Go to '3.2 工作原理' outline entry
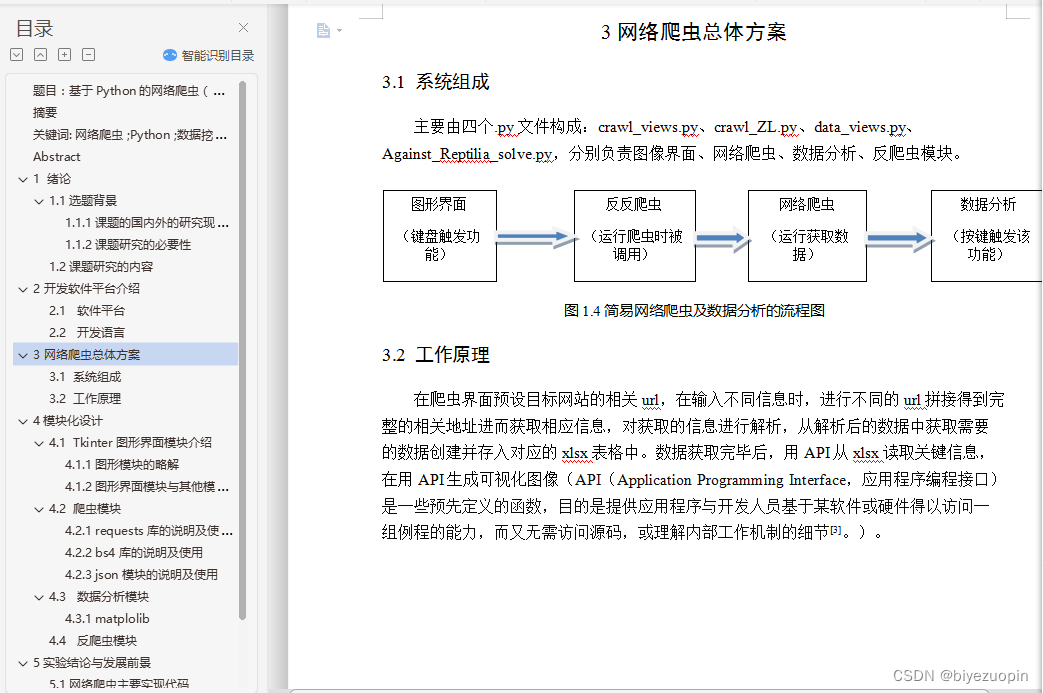This screenshot has height=693, width=1043. point(85,398)
